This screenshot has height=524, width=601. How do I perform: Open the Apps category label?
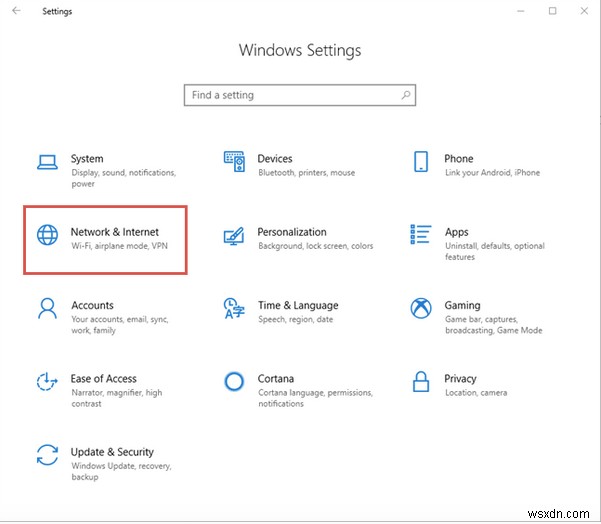pos(456,232)
